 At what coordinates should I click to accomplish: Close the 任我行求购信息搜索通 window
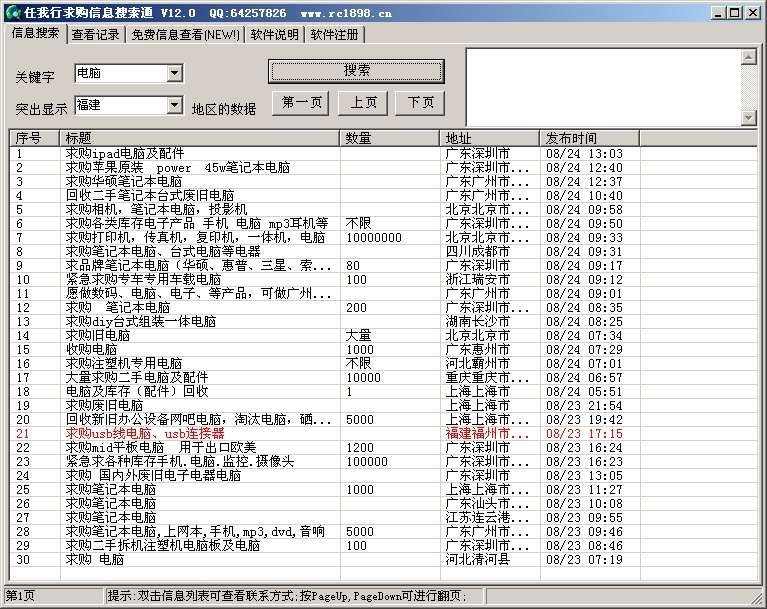coord(753,13)
